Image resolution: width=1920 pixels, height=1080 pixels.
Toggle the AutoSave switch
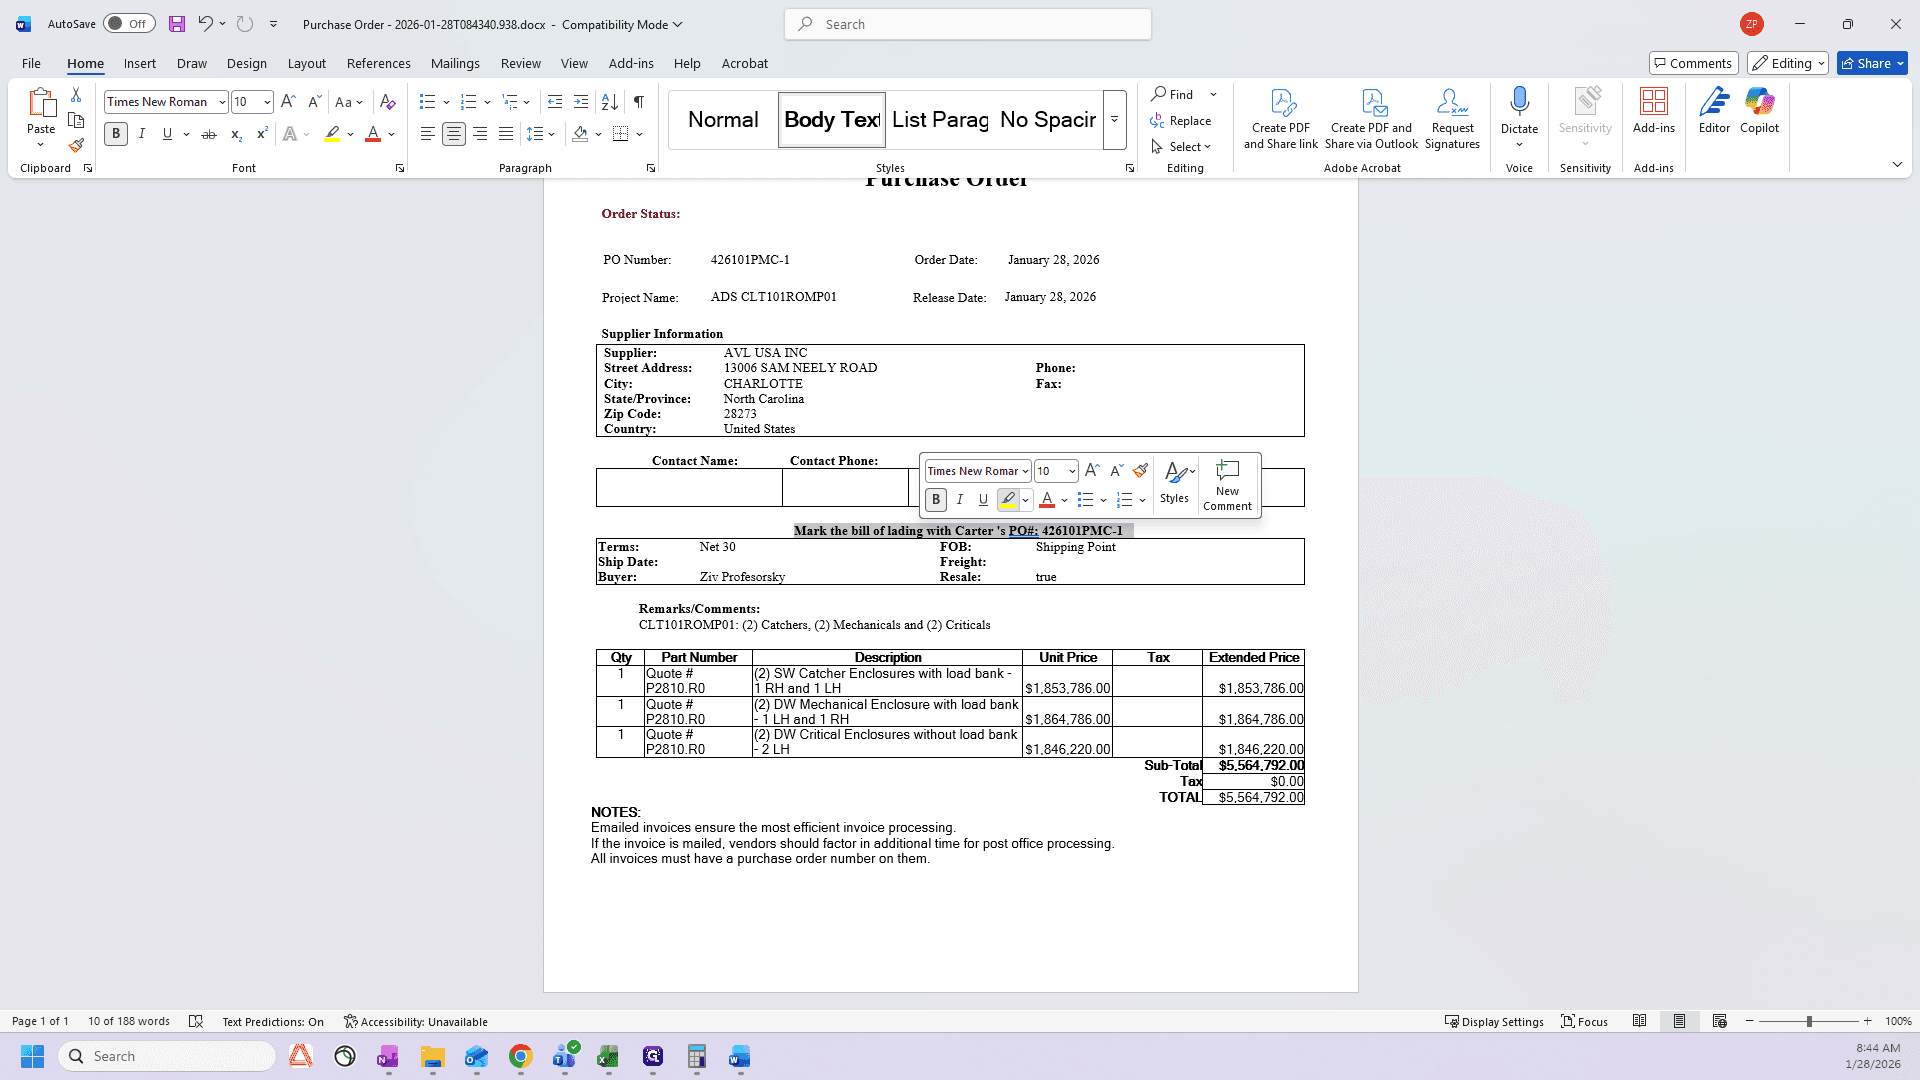pyautogui.click(x=129, y=24)
